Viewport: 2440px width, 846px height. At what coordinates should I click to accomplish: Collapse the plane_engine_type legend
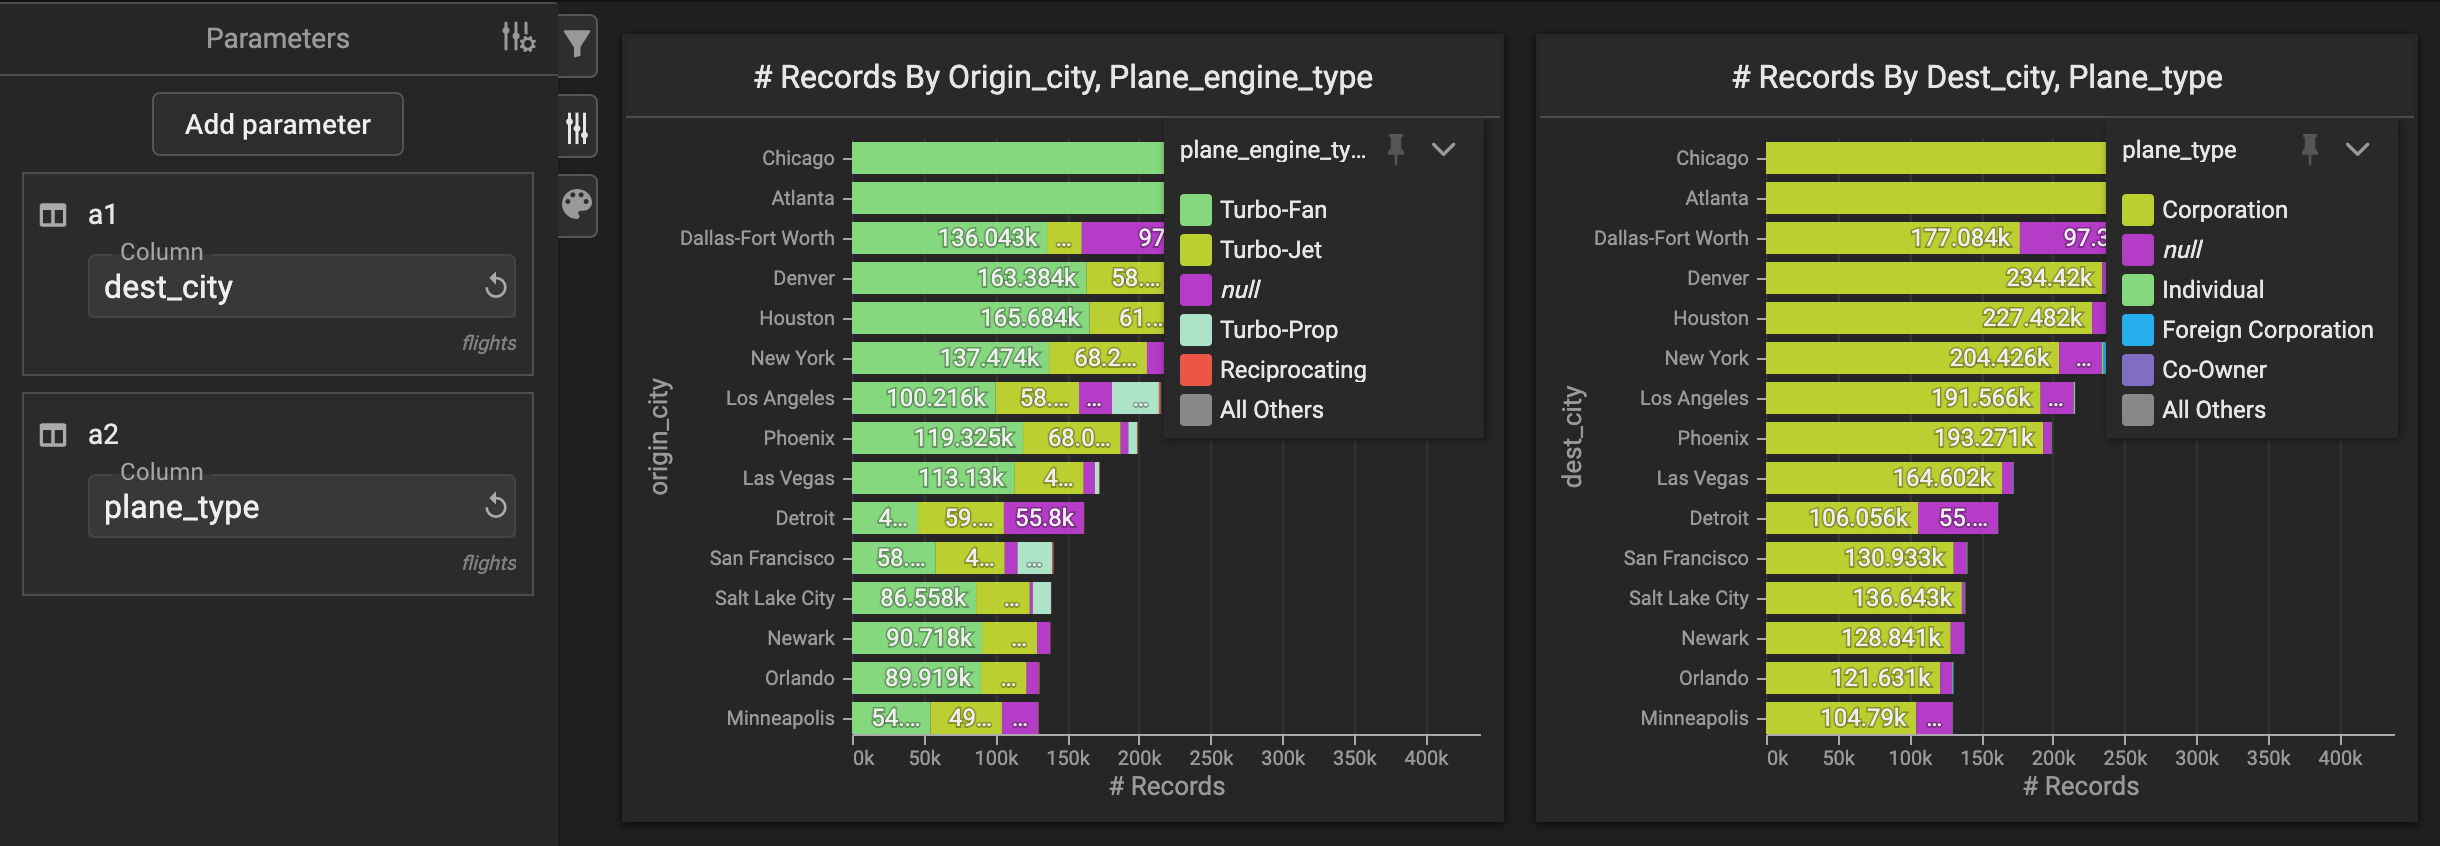1443,150
